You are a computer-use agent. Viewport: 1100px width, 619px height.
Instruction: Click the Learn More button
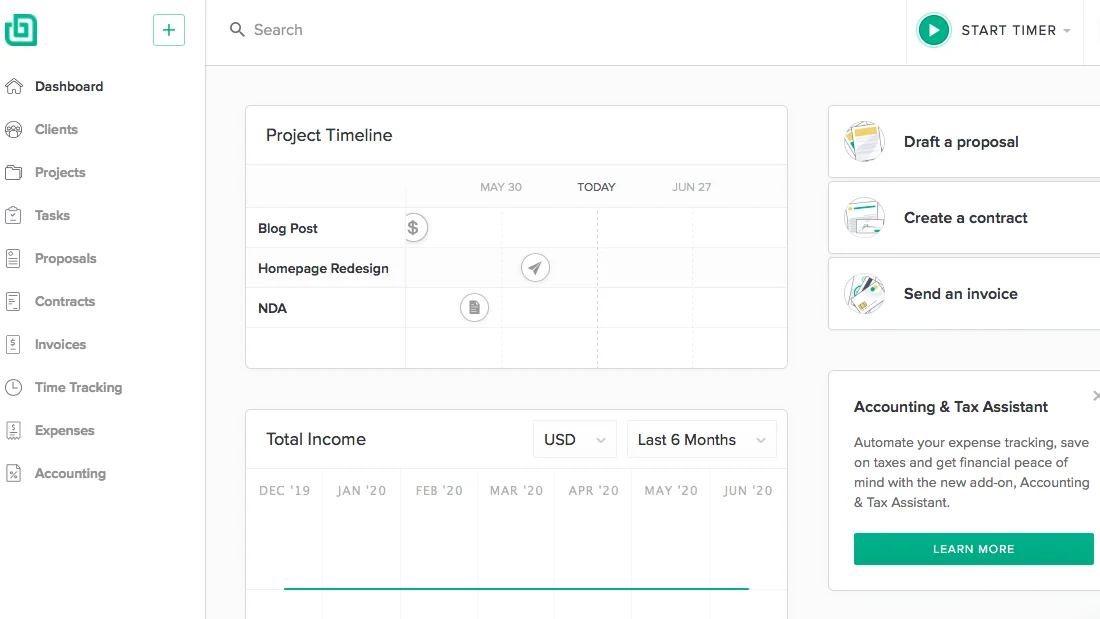pyautogui.click(x=973, y=549)
